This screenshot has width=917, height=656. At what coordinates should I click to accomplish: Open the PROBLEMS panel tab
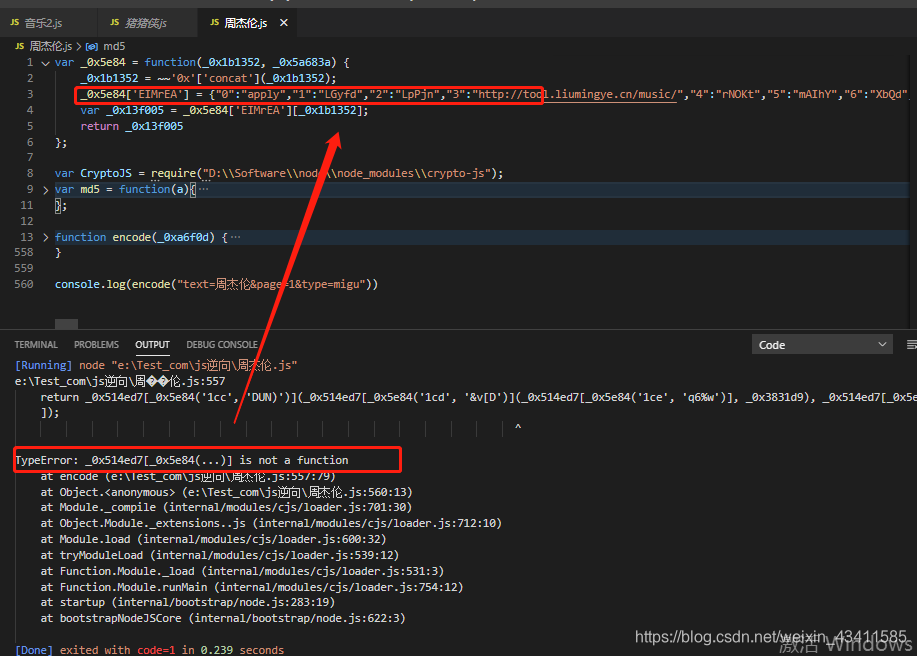tap(96, 345)
